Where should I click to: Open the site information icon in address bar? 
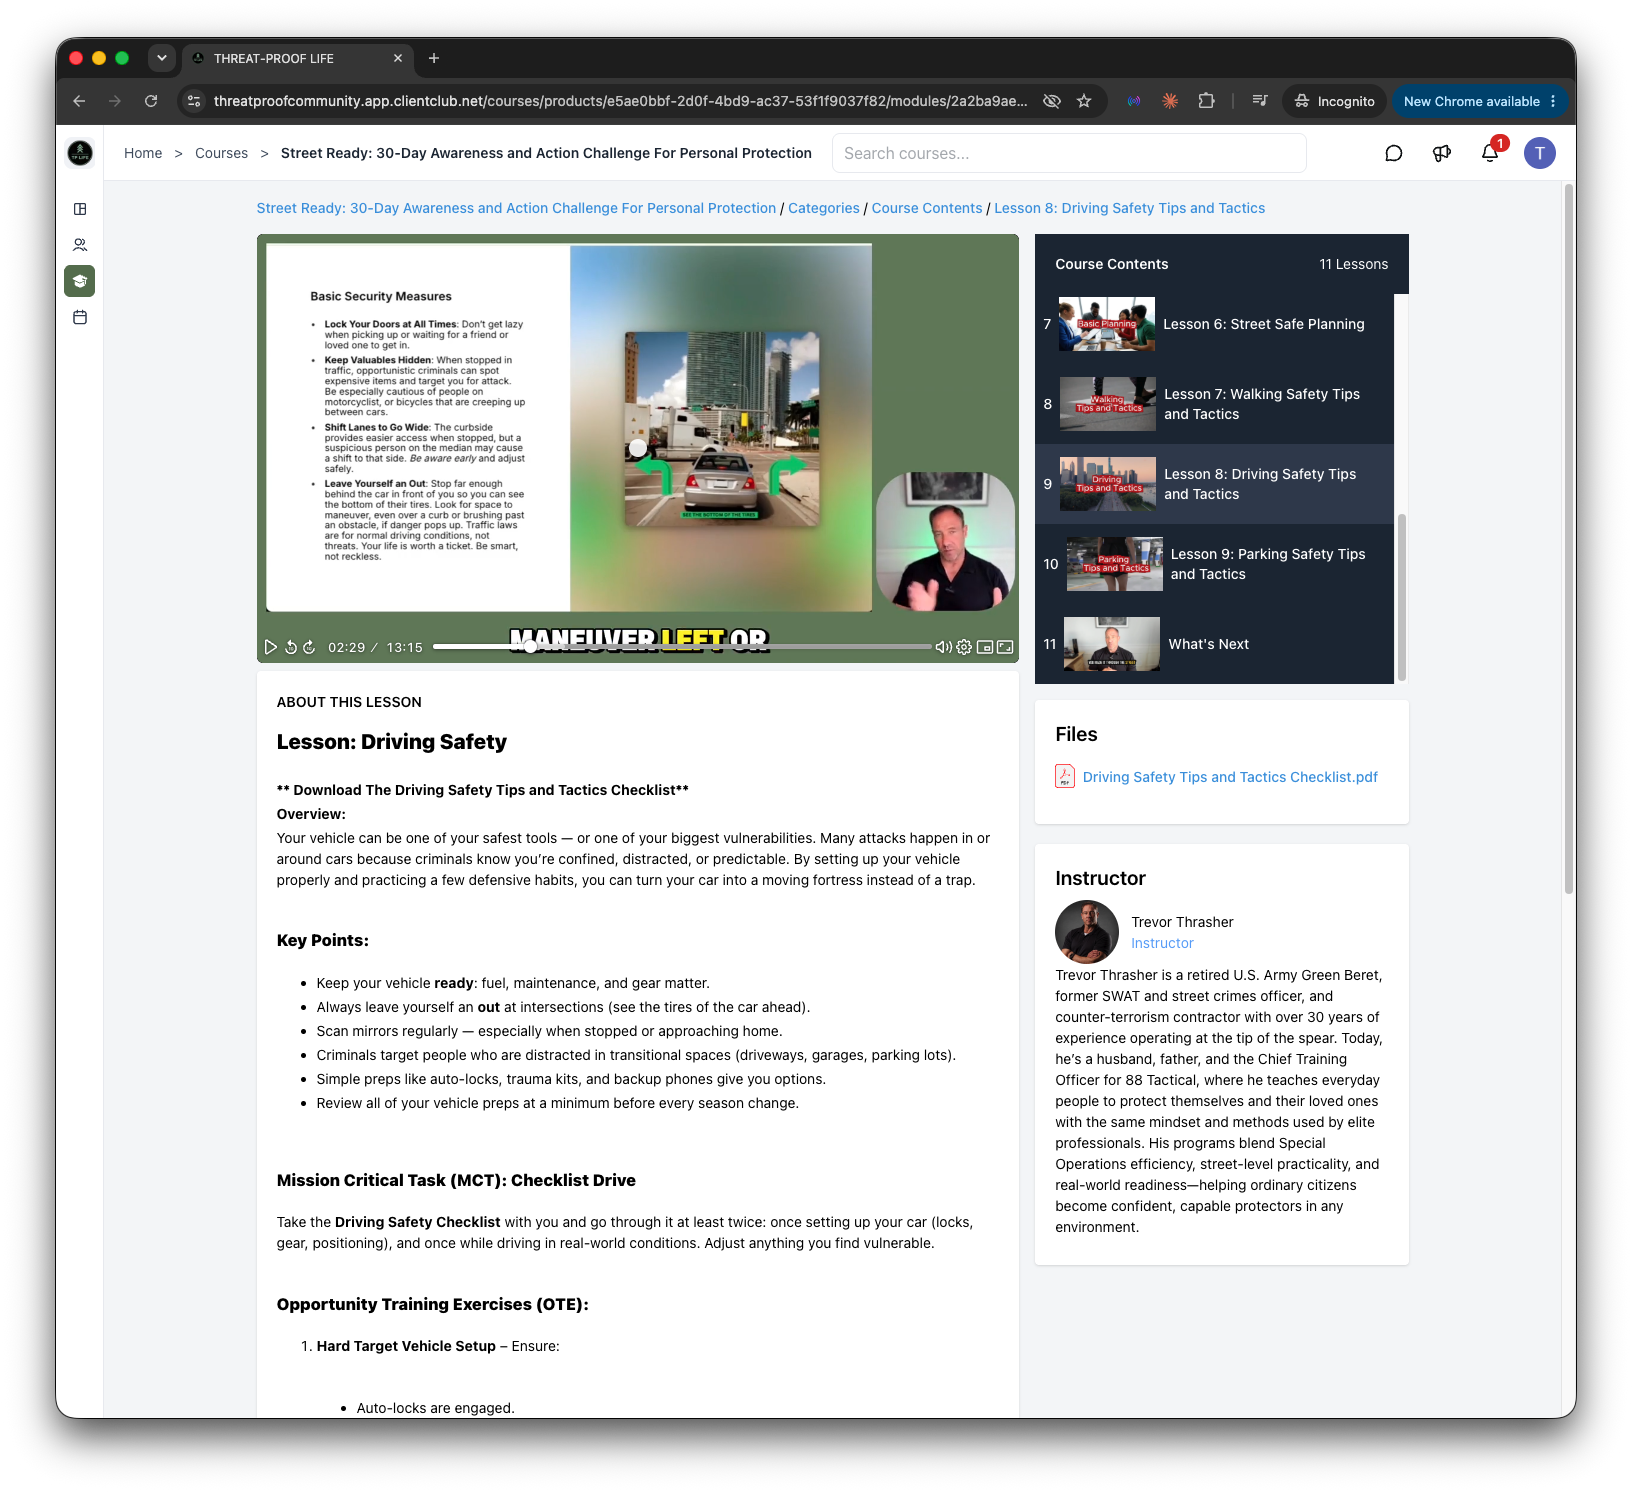pyautogui.click(x=195, y=101)
